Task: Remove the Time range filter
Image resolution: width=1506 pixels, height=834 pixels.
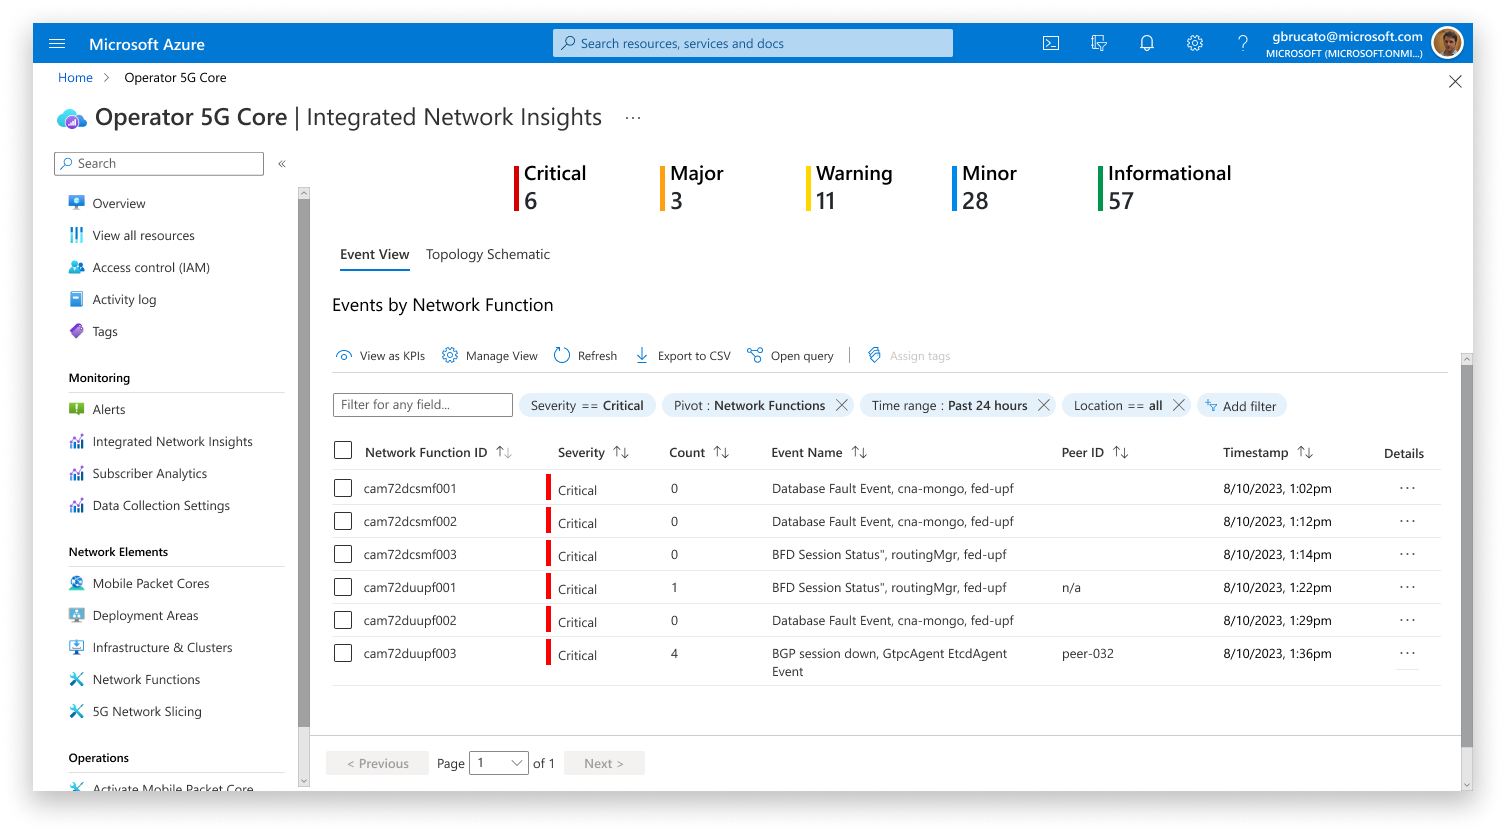Action: point(1044,405)
